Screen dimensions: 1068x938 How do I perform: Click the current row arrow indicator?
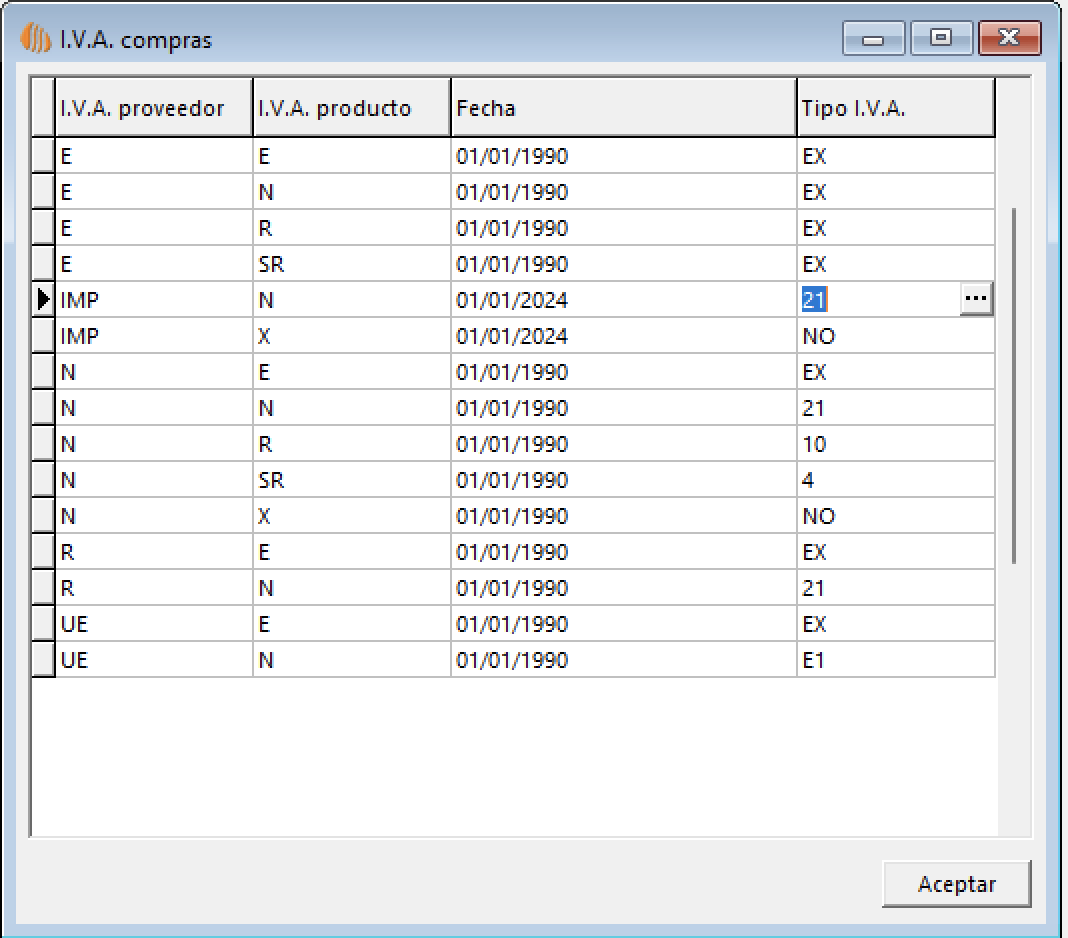pyautogui.click(x=43, y=299)
